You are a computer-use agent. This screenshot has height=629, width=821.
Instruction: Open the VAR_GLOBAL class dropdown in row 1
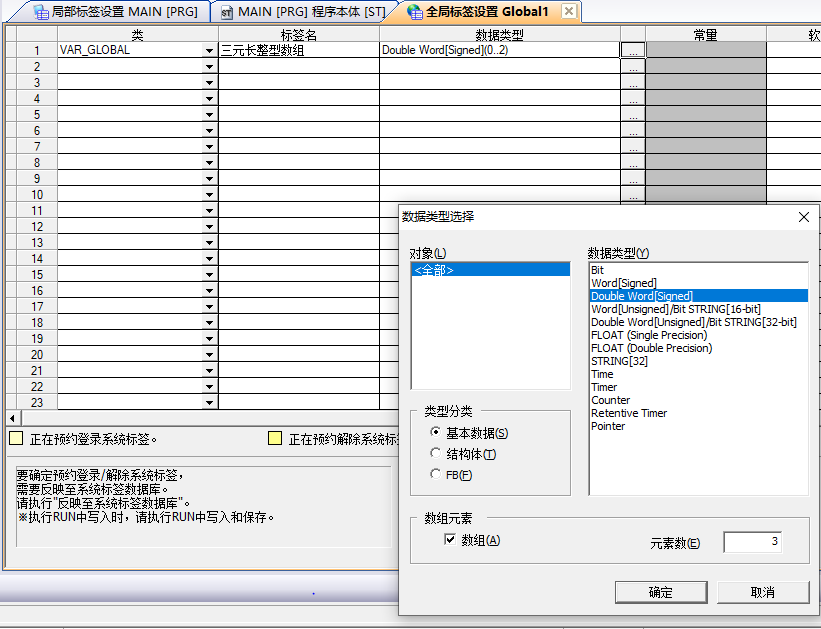209,50
